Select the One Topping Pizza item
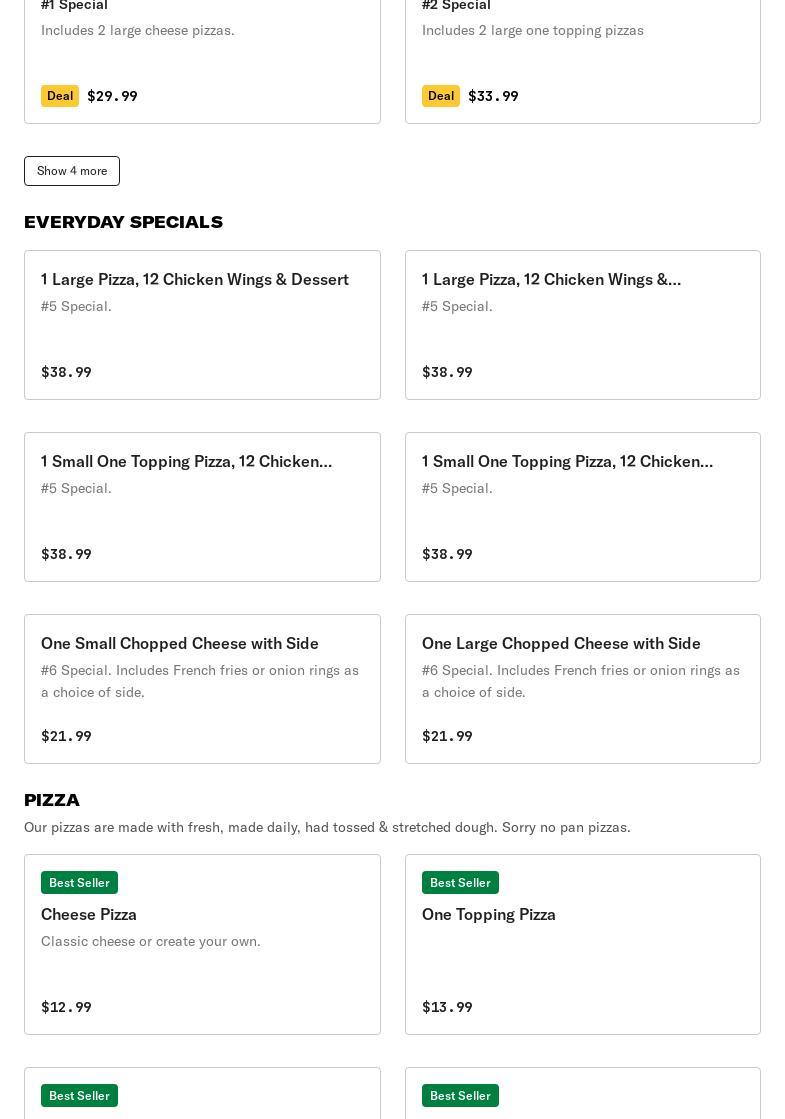The height and width of the screenshot is (1119, 785). tap(582, 944)
